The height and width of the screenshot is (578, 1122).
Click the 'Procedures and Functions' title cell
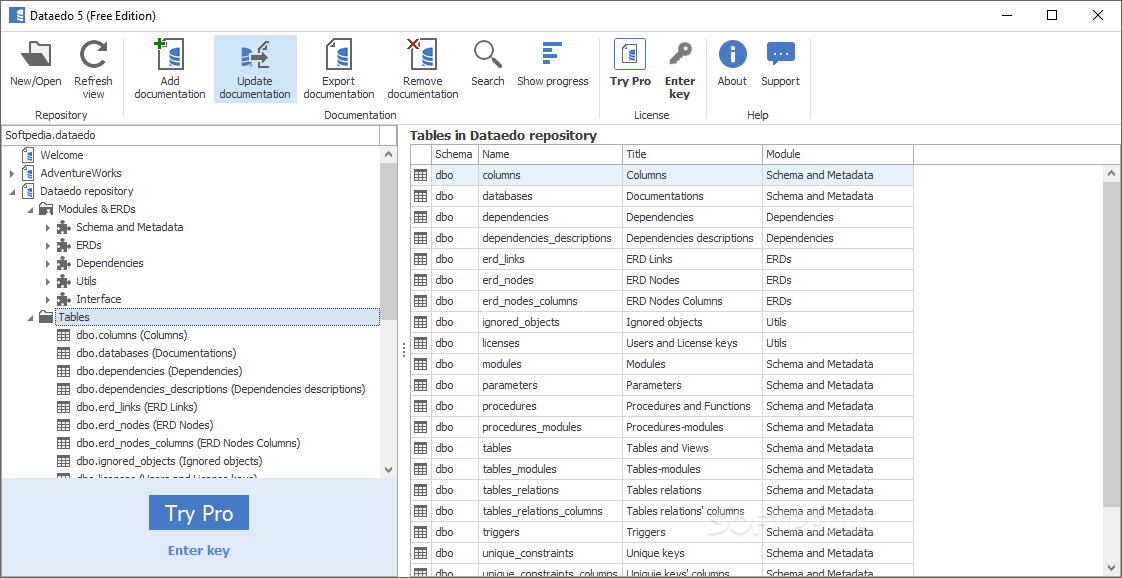click(x=692, y=406)
